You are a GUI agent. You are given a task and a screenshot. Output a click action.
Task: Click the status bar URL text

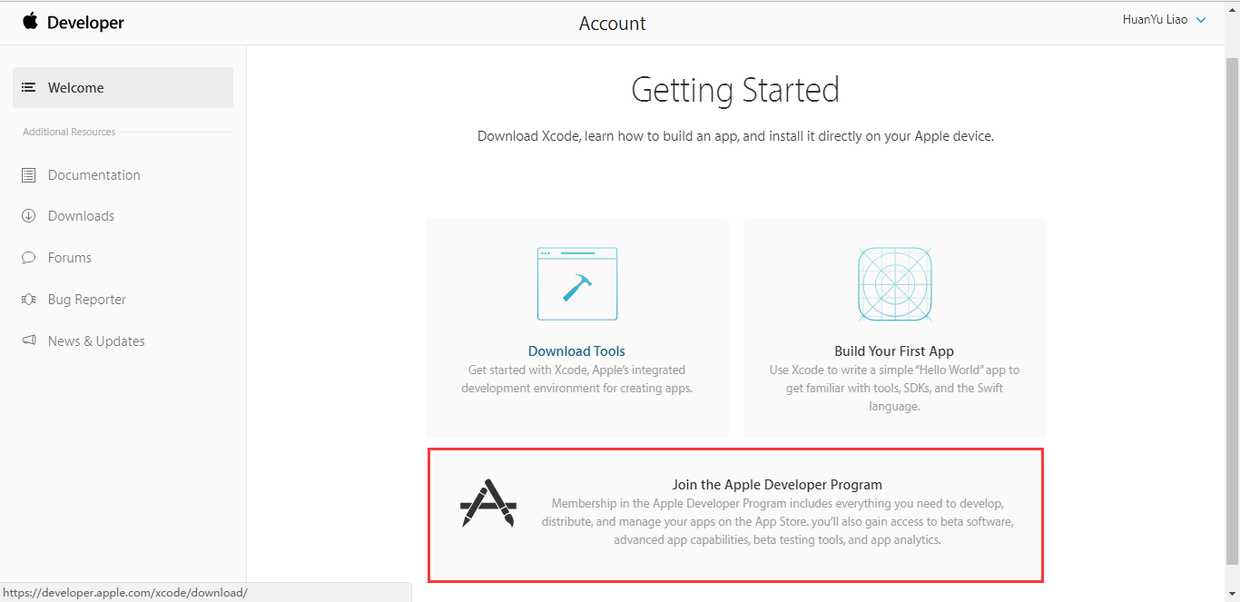pyautogui.click(x=124, y=592)
